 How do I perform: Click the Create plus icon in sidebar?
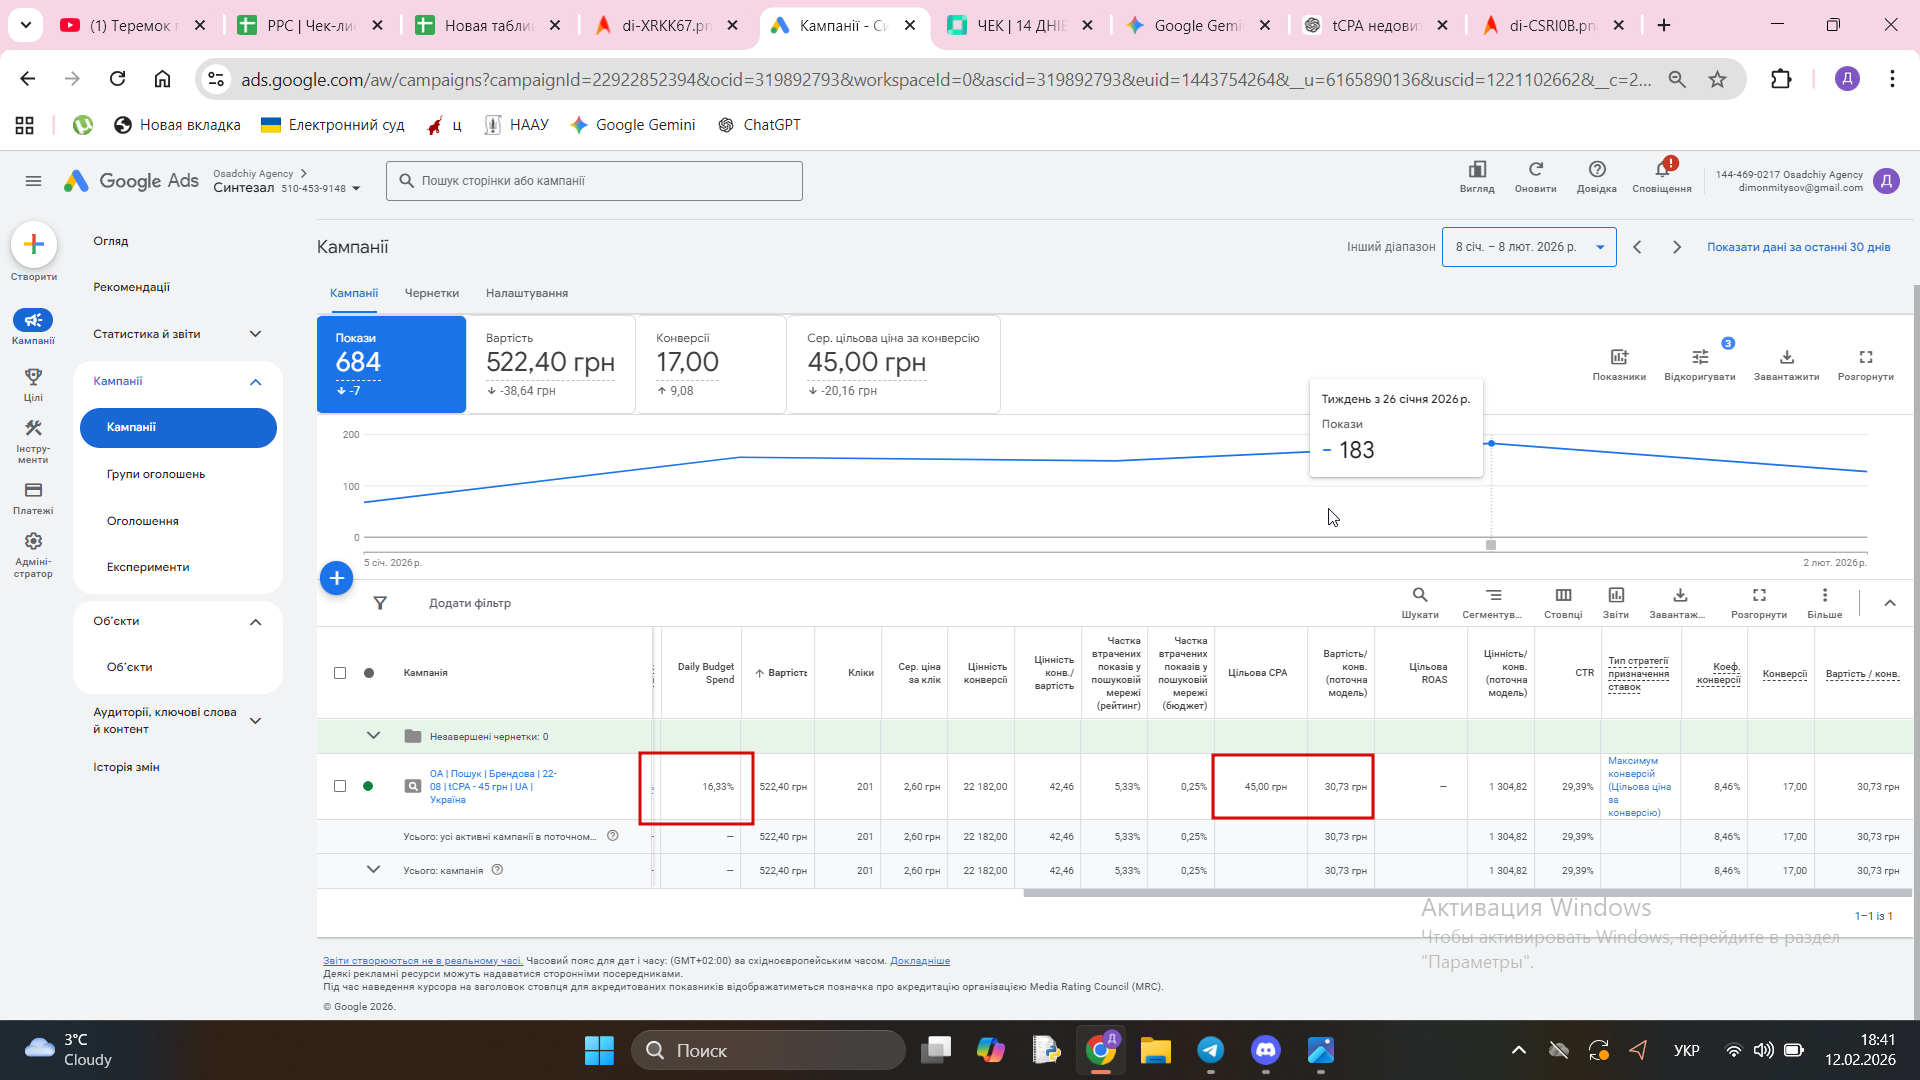coord(34,245)
